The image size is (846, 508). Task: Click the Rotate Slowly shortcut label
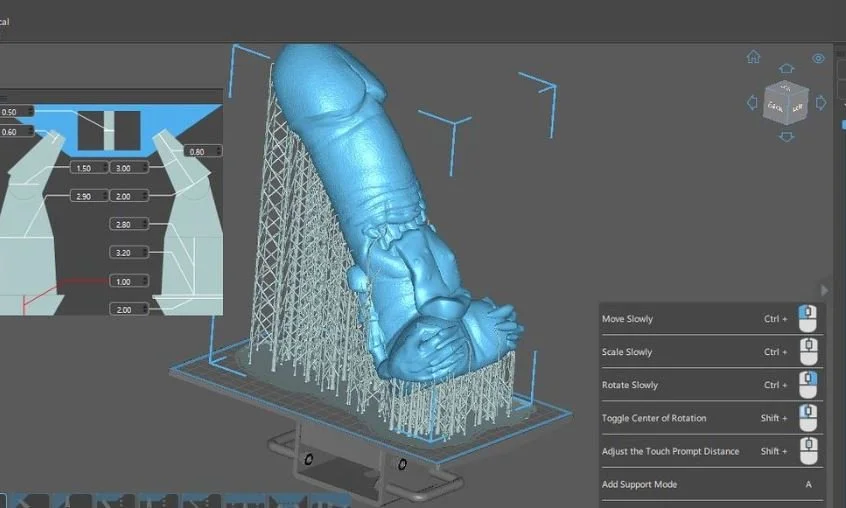630,385
